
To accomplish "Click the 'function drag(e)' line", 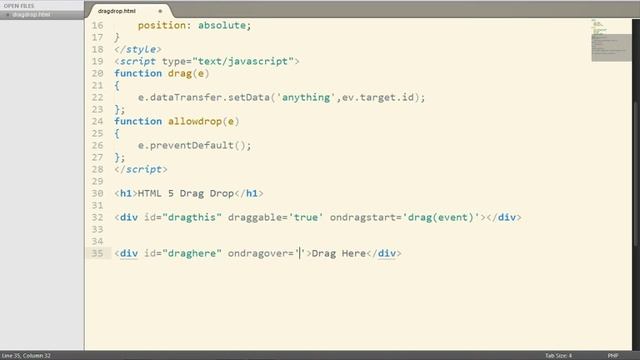I will pyautogui.click(x=162, y=73).
